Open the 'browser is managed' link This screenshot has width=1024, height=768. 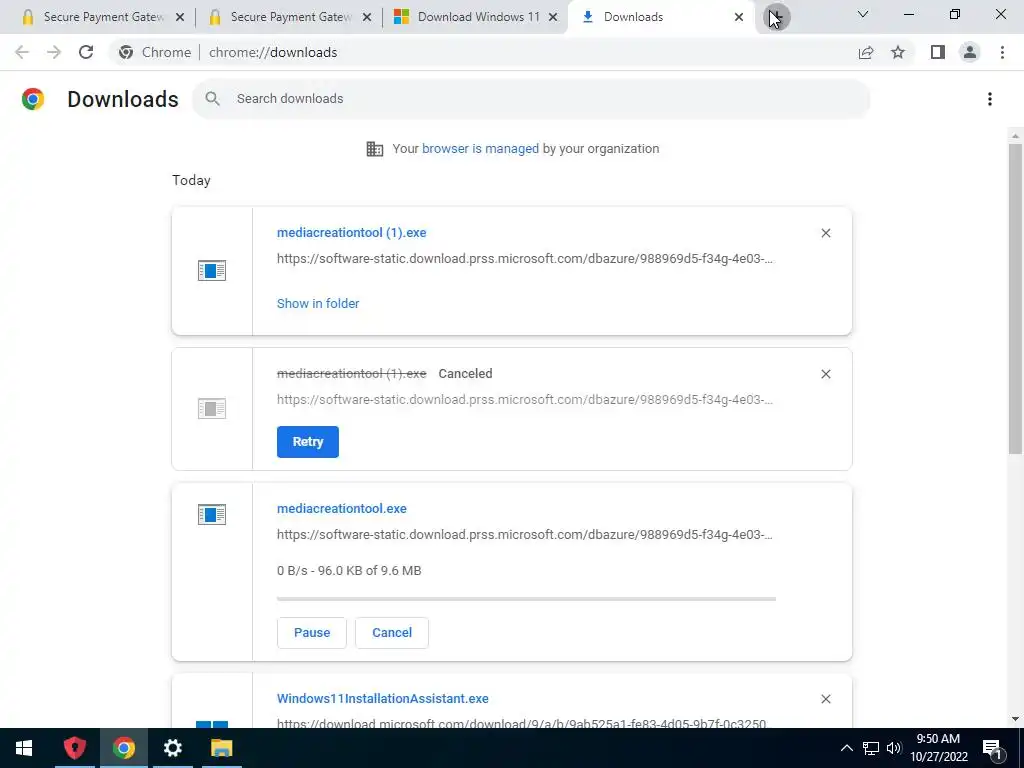480,149
